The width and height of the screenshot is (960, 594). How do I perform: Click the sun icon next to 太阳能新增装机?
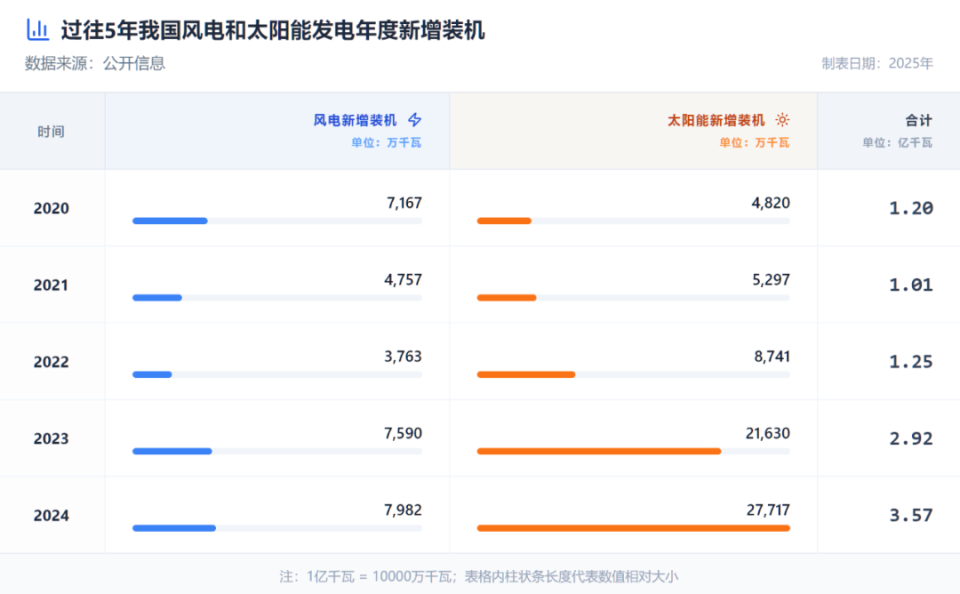tap(782, 118)
